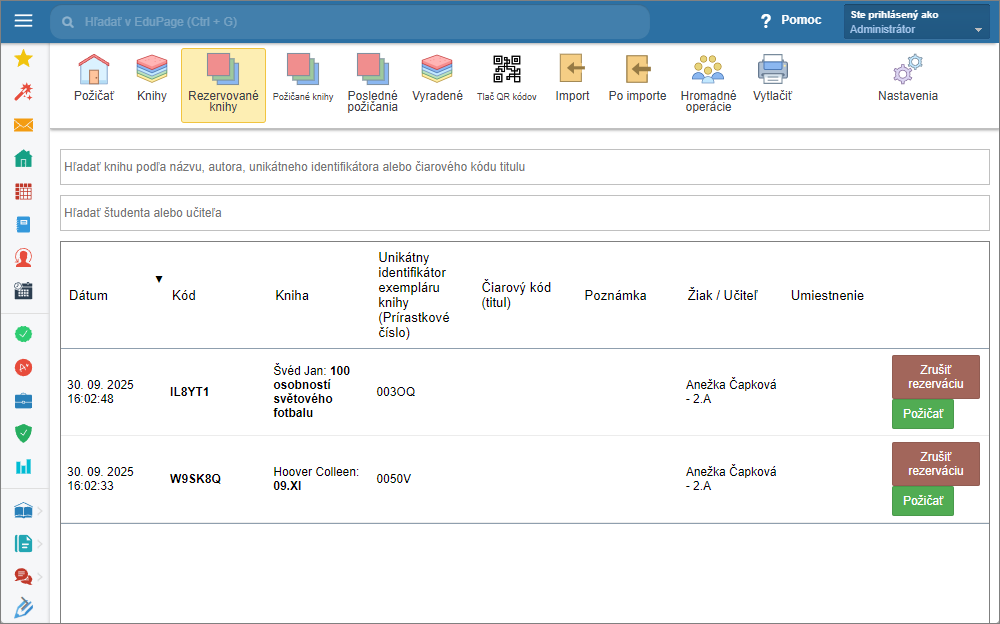
Task: Expand the open book sidebar submenu
Action: [x=25, y=511]
